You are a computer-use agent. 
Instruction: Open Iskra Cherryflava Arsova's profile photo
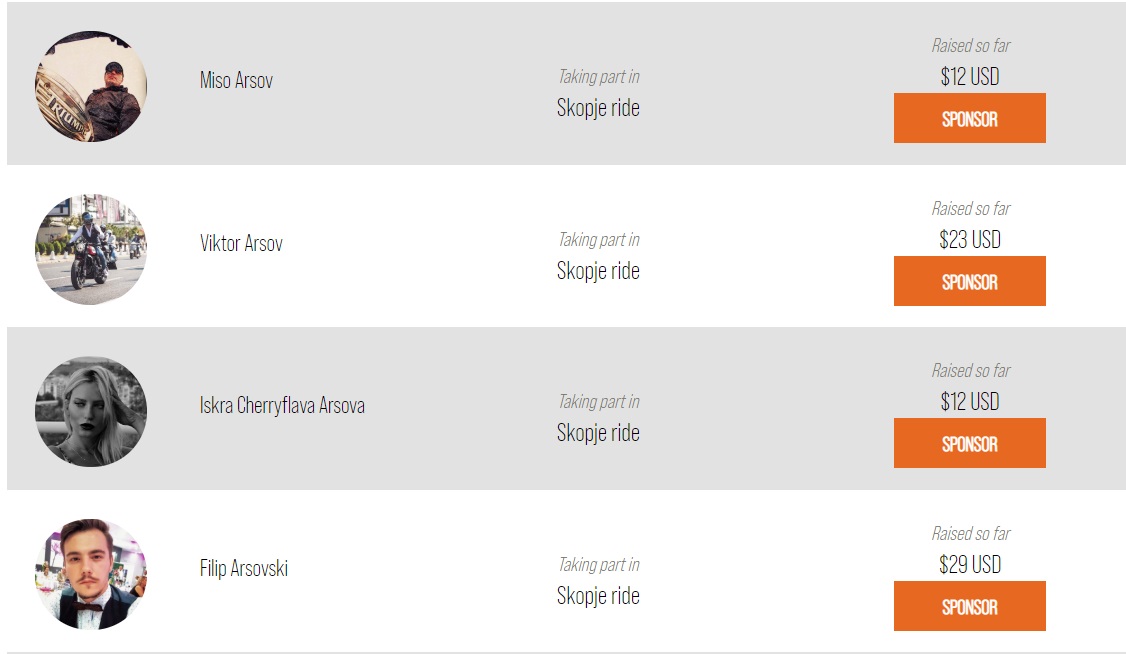pyautogui.click(x=91, y=411)
